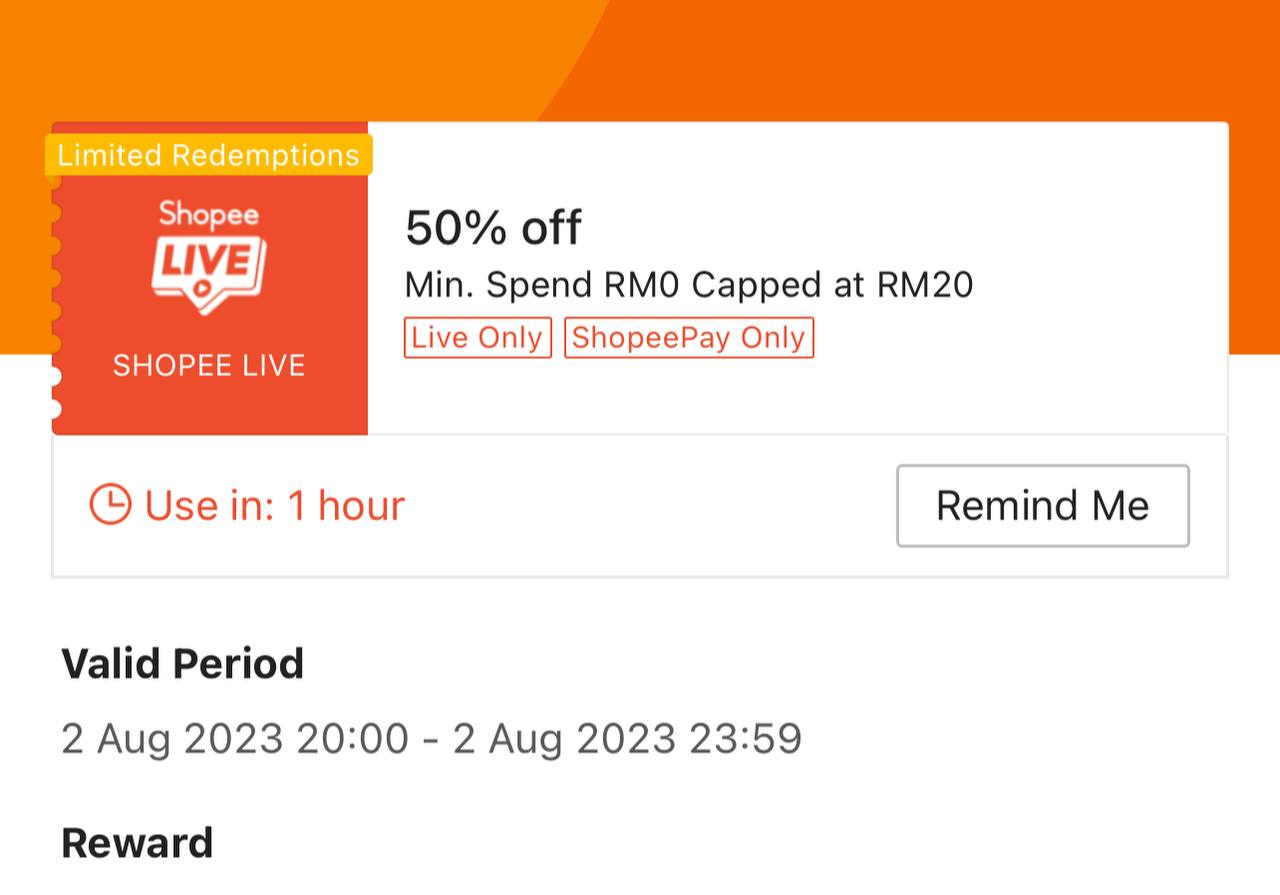Click the Shopee Live logo icon
This screenshot has width=1280, height=895.
(x=209, y=258)
